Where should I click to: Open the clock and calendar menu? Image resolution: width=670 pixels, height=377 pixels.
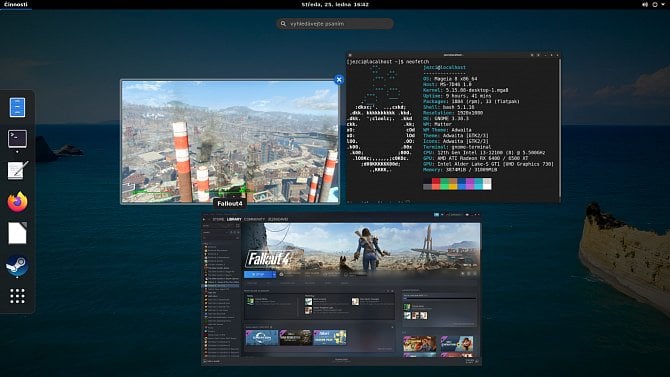click(x=335, y=4)
